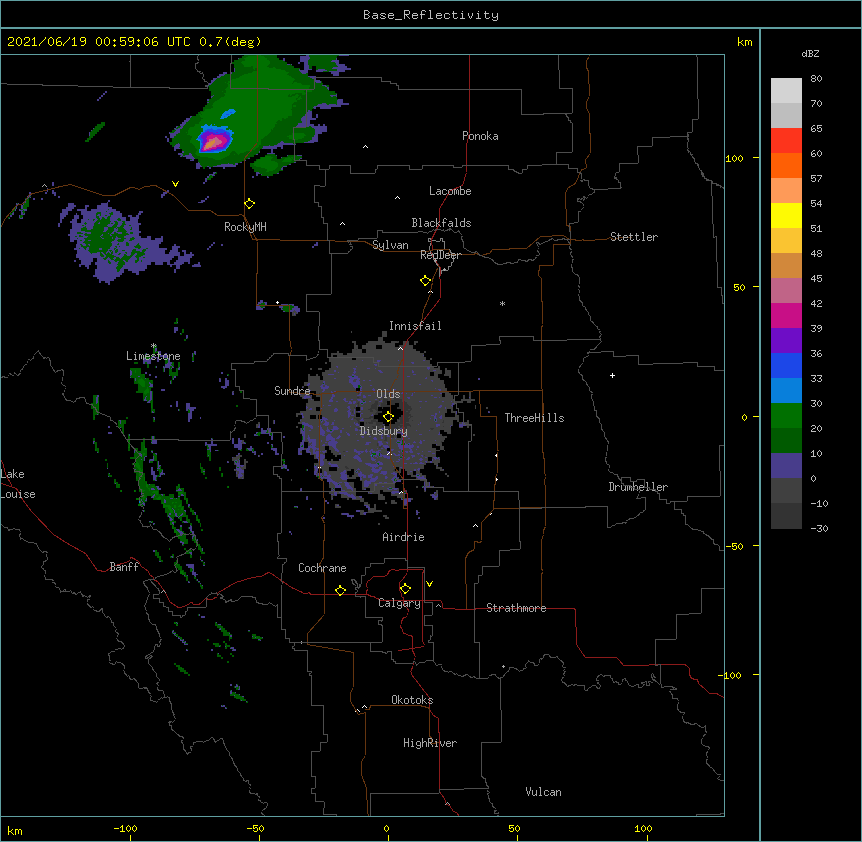The height and width of the screenshot is (842, 862).
Task: Select the bright green 20-30 dBZ swatch
Action: pyautogui.click(x=786, y=416)
